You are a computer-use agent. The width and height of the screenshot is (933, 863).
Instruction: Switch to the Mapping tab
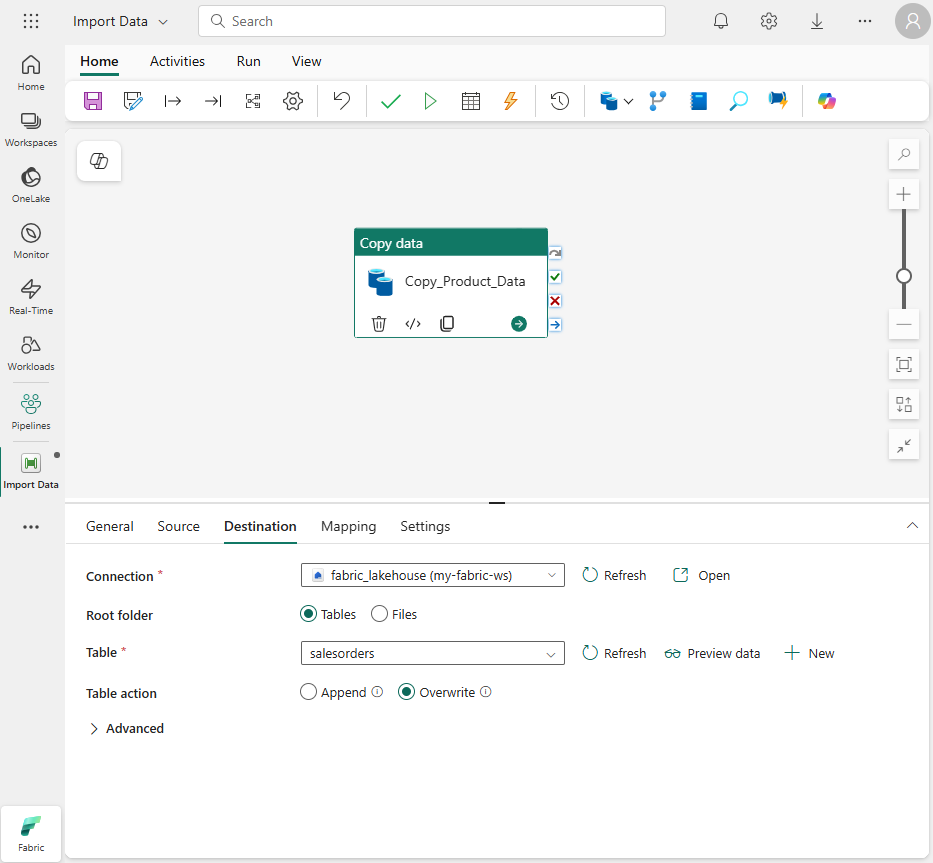coord(348,526)
